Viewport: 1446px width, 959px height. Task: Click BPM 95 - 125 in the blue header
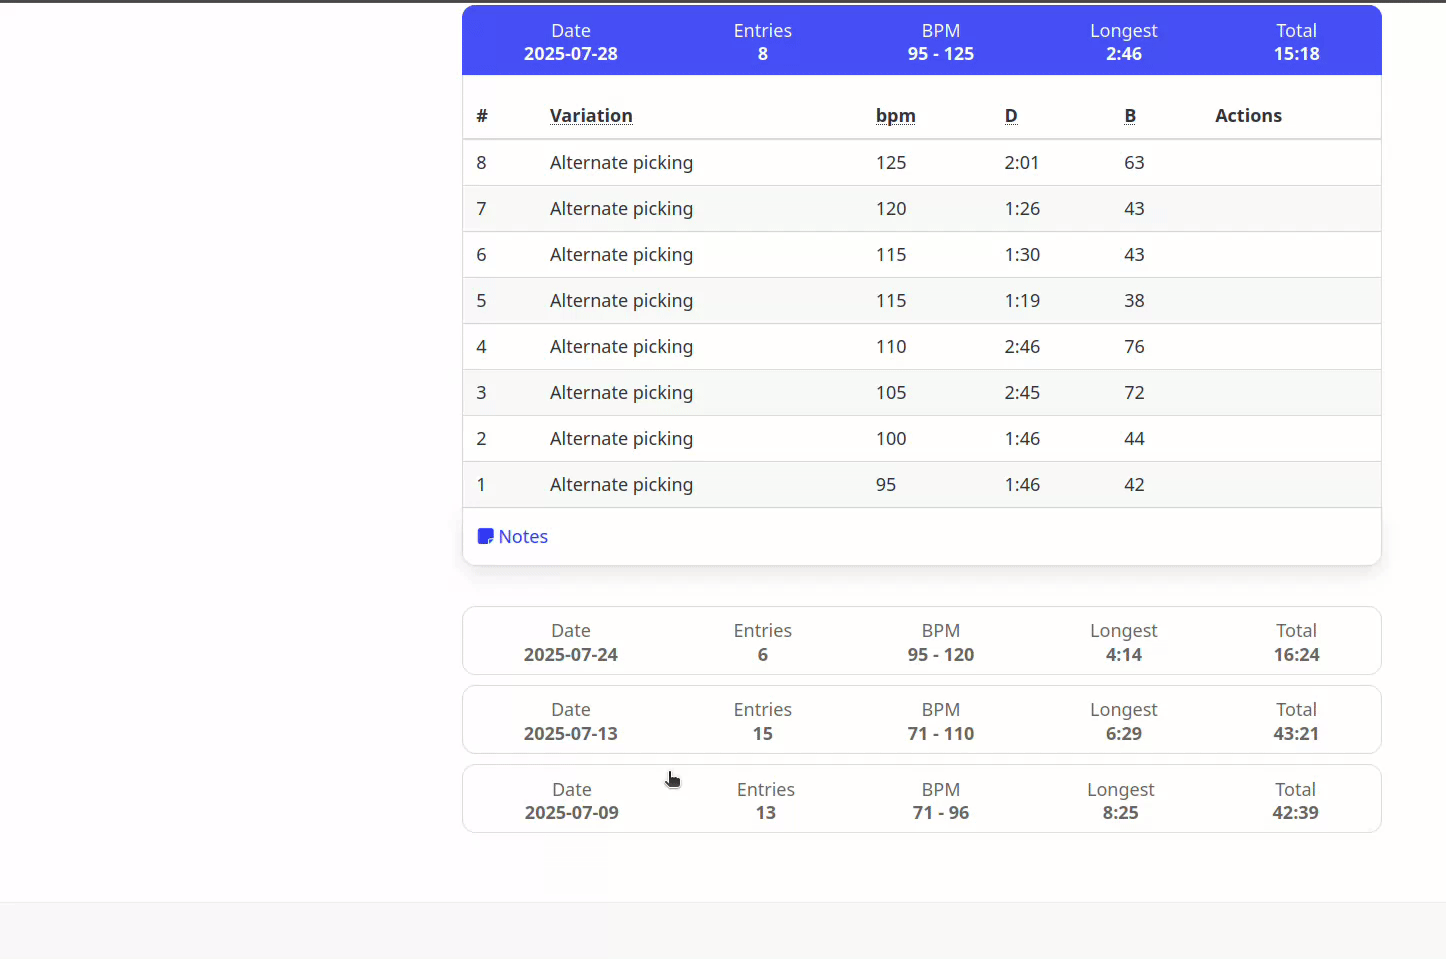[941, 54]
